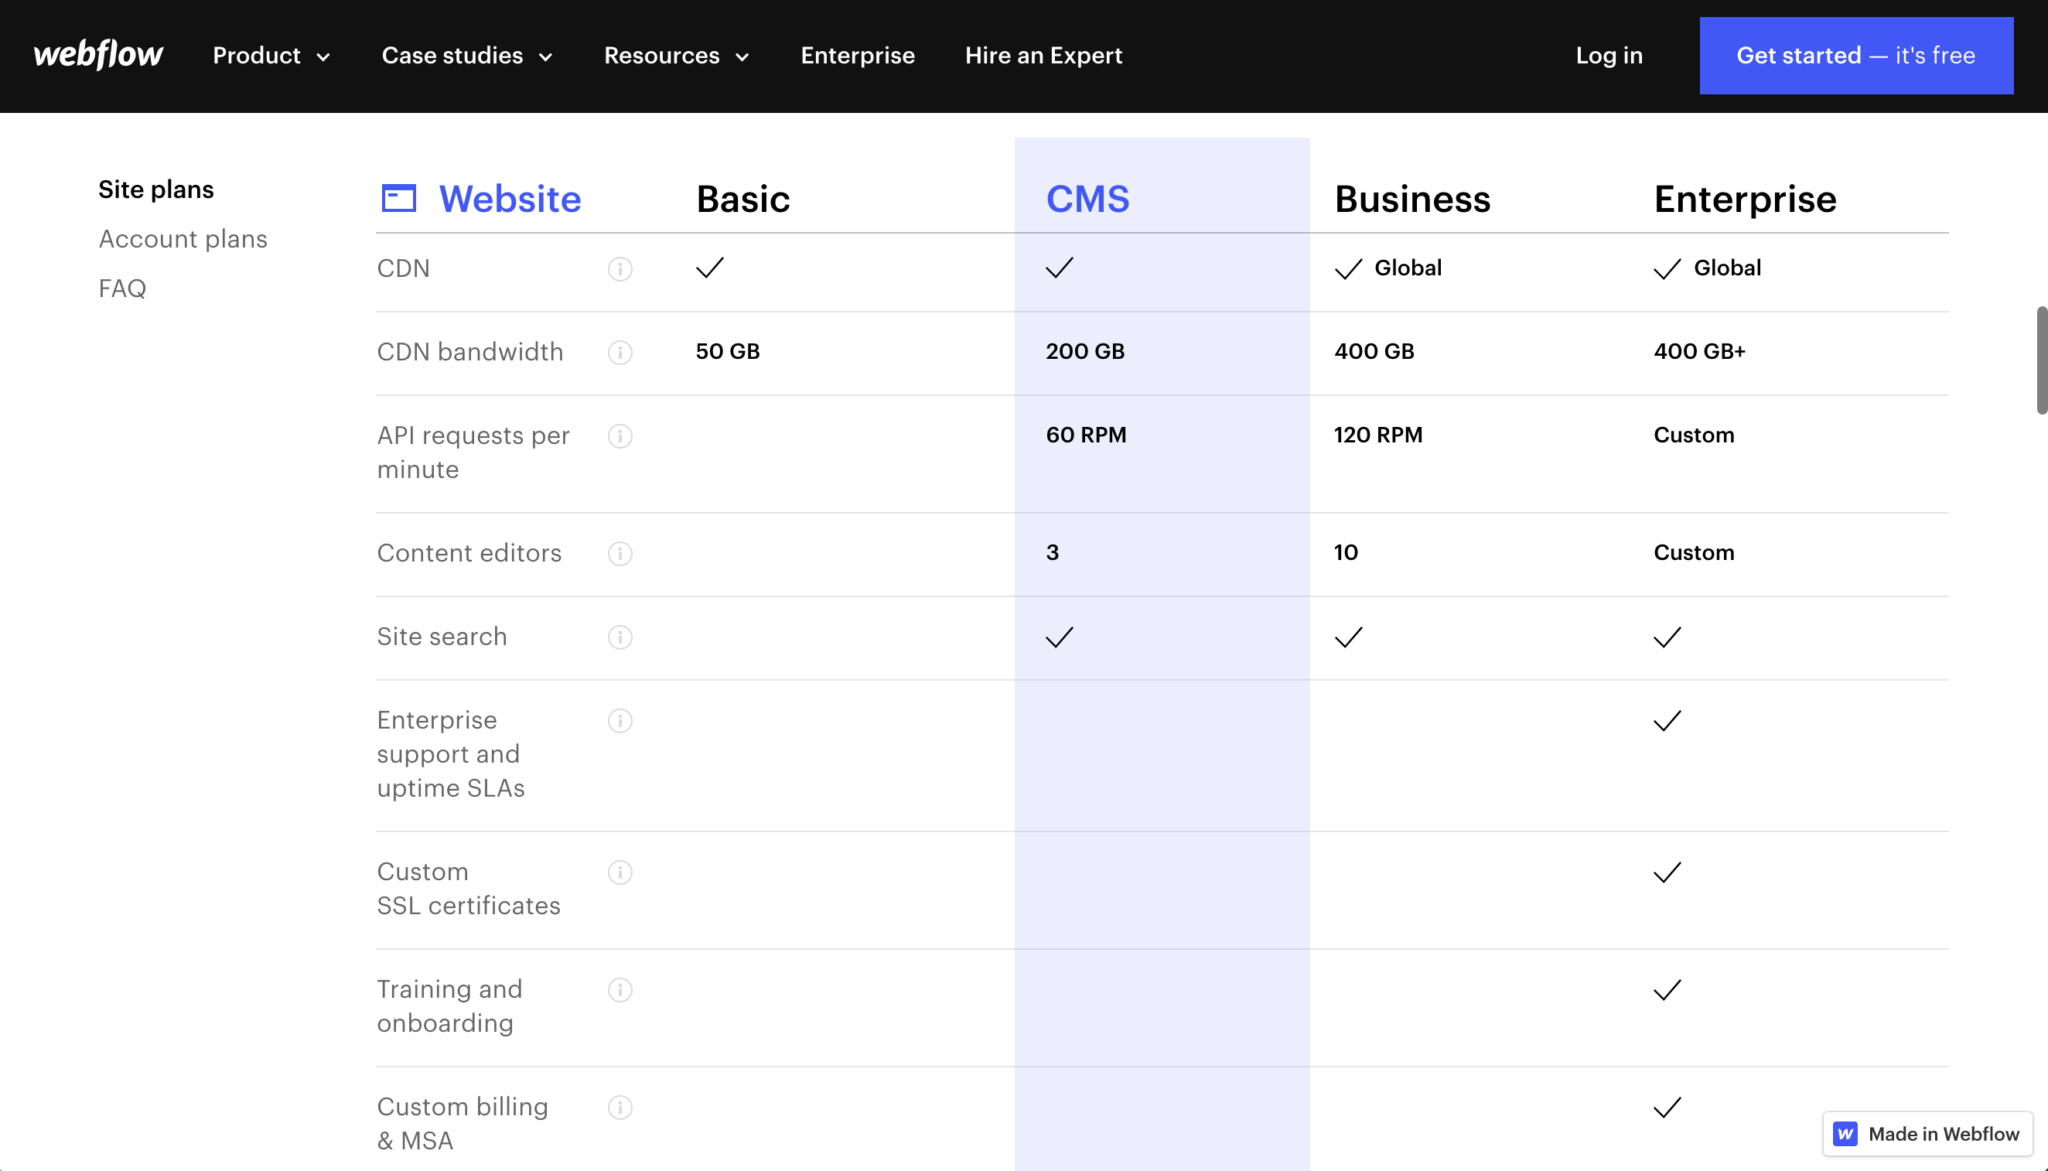Jump to Account plans sidebar link

tap(183, 239)
